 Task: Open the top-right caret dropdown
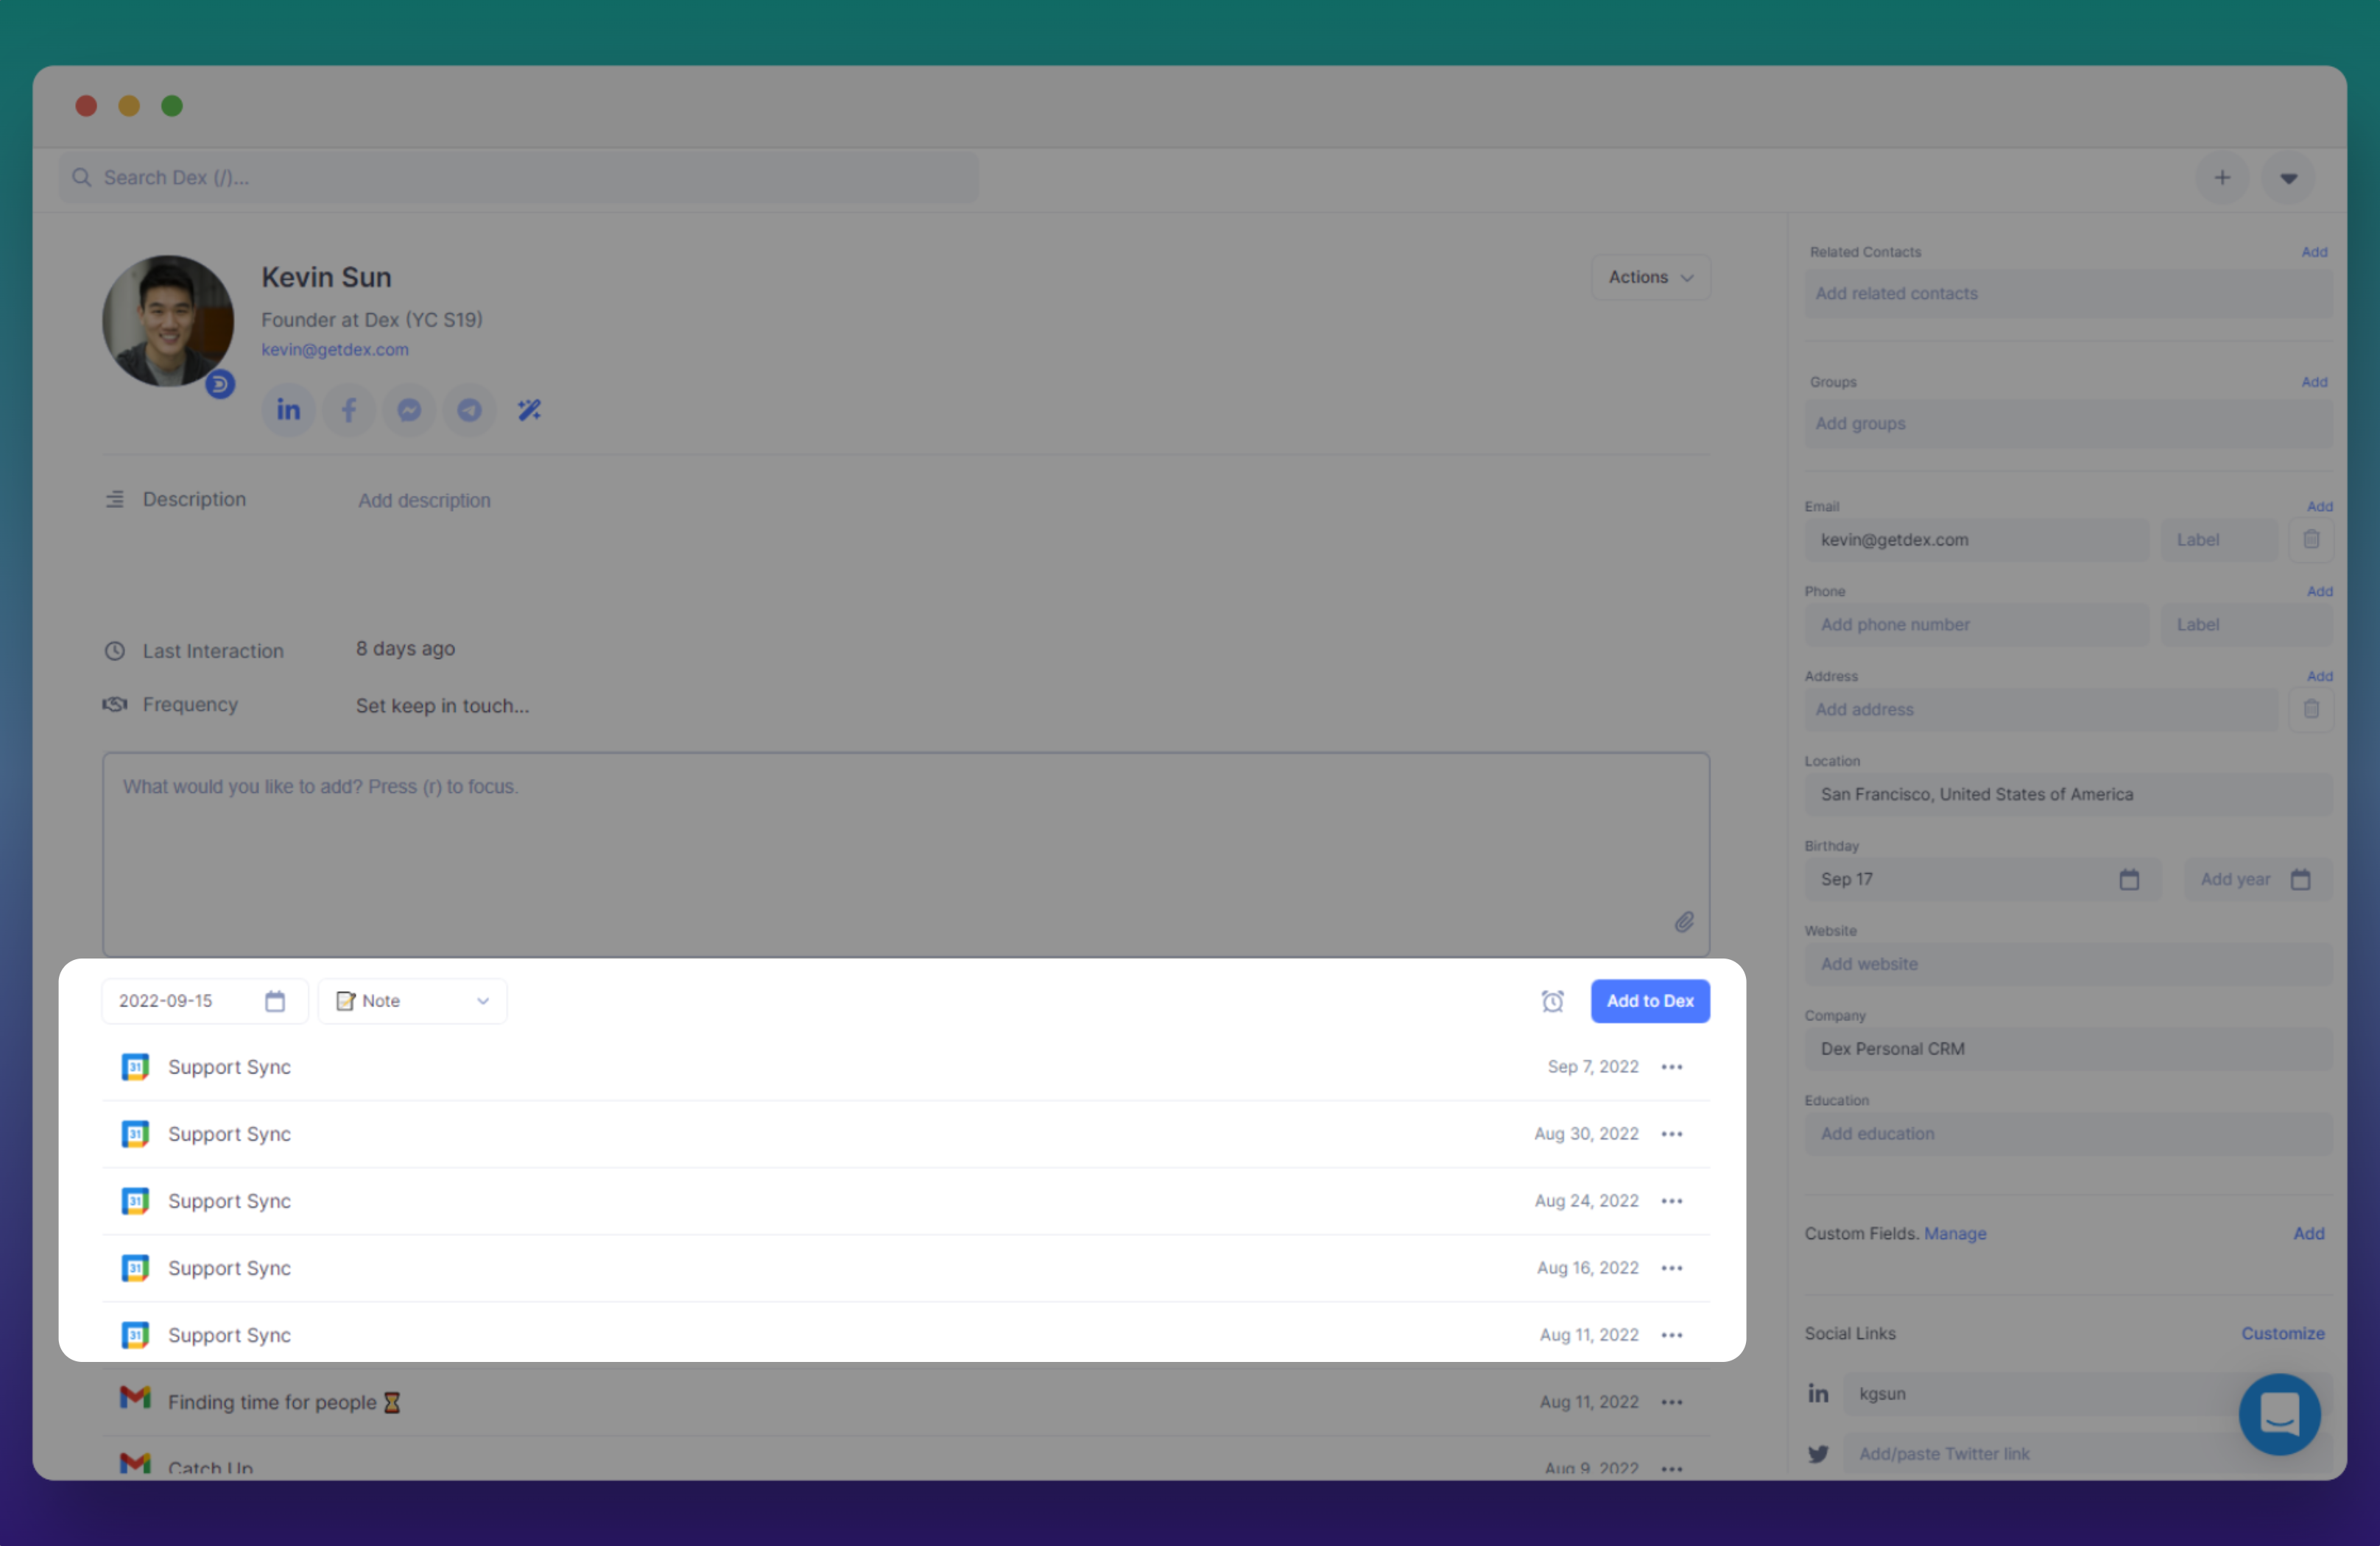pyautogui.click(x=2288, y=178)
